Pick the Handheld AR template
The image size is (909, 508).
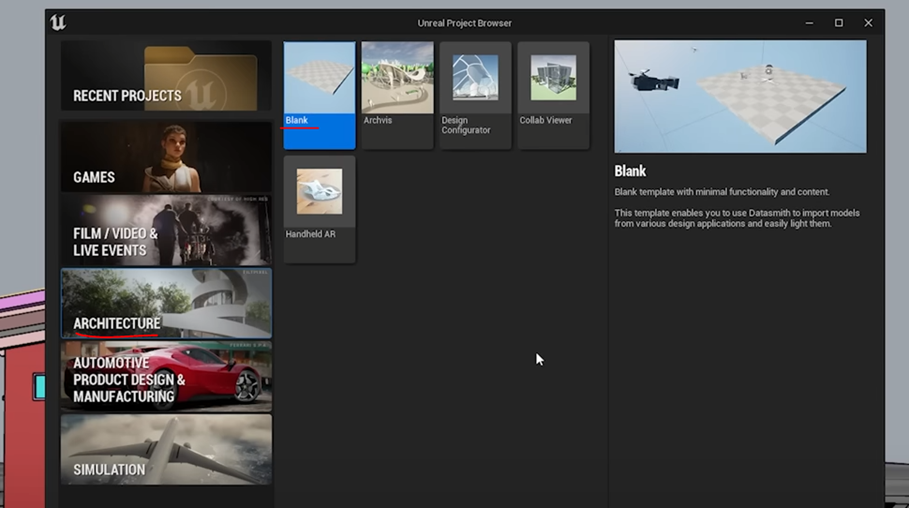319,209
